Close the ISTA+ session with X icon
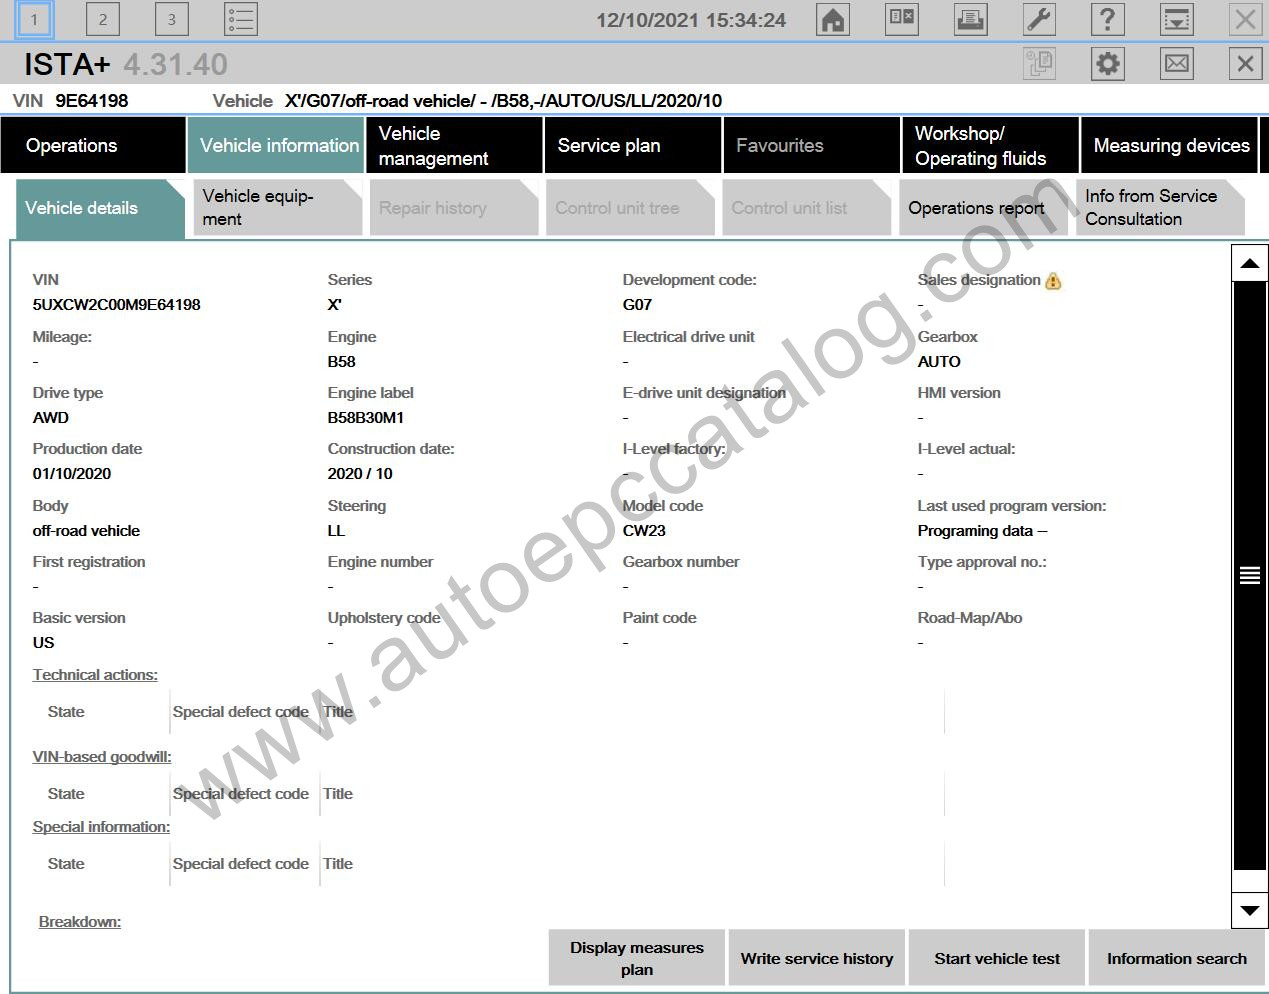The height and width of the screenshot is (994, 1269). coord(1245,64)
